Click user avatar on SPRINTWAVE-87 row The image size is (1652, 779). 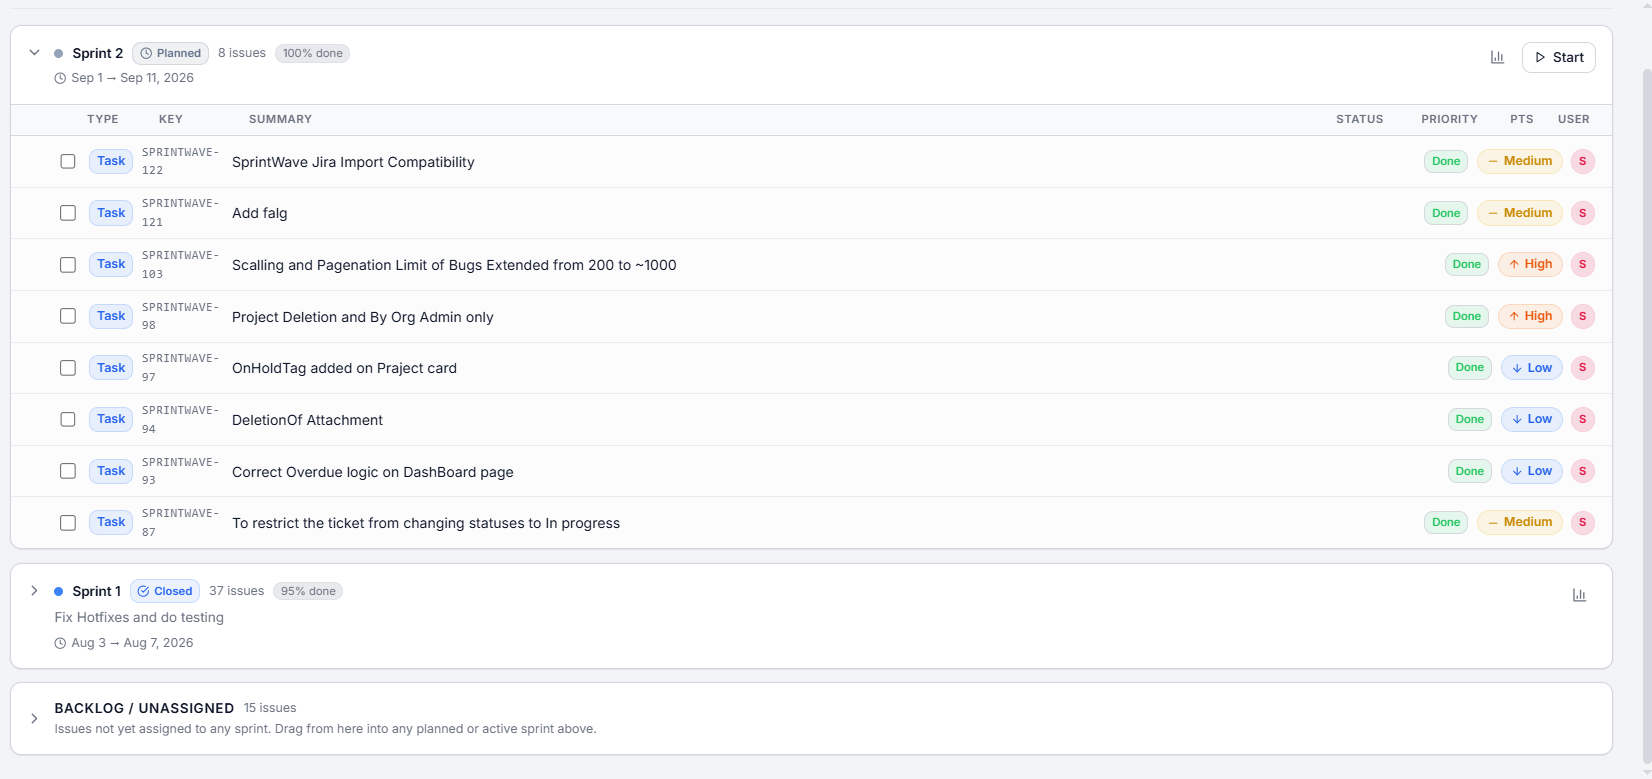click(x=1582, y=522)
